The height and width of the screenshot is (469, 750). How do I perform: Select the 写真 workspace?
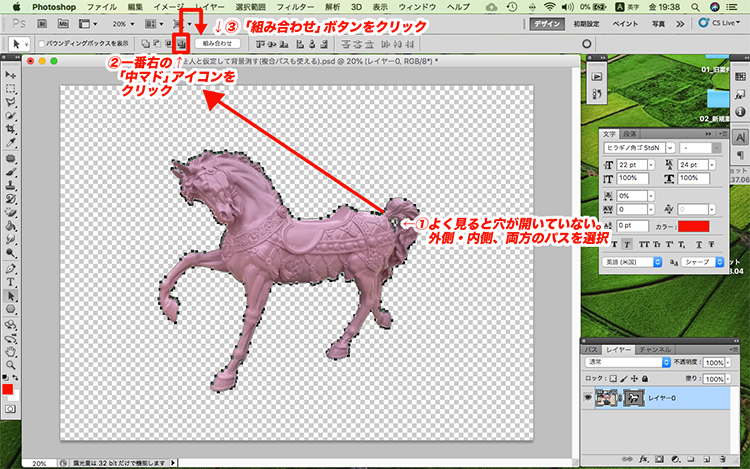(x=659, y=24)
